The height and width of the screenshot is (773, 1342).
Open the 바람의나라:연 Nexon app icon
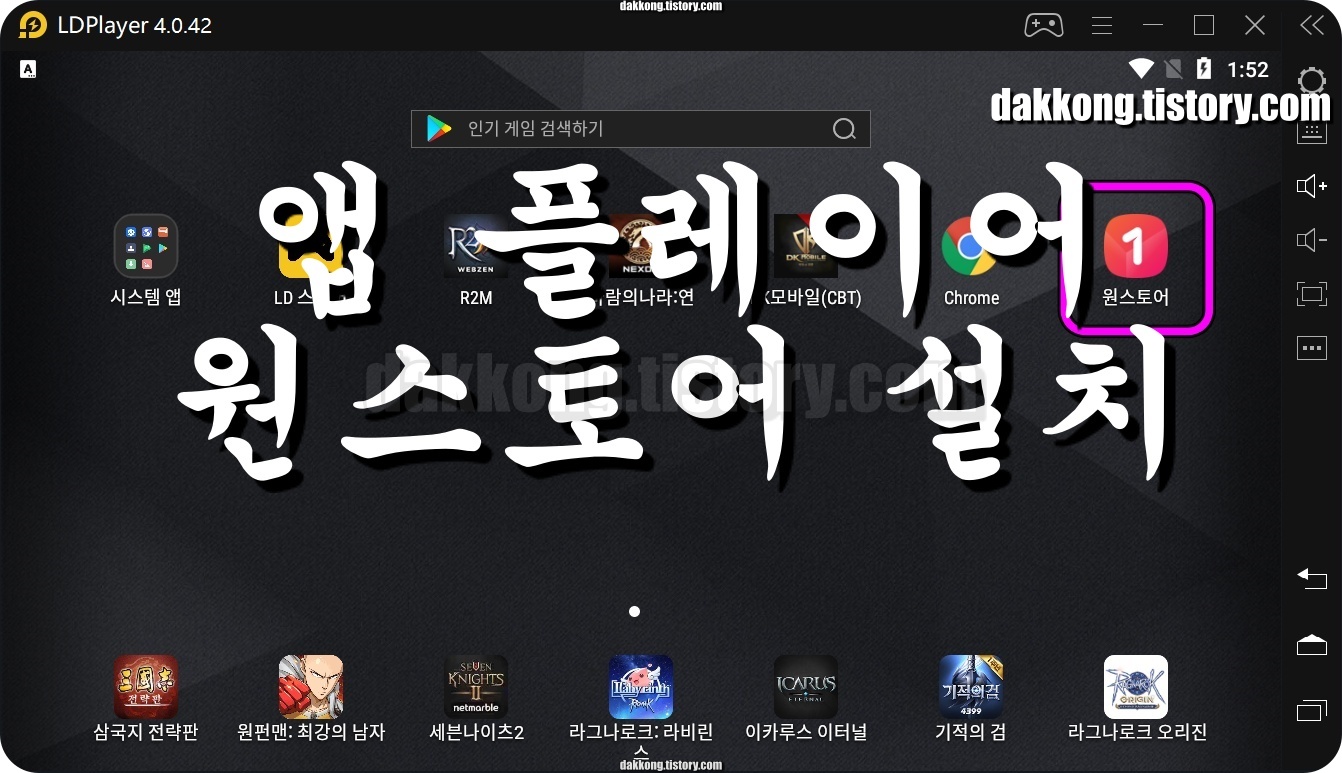[641, 246]
